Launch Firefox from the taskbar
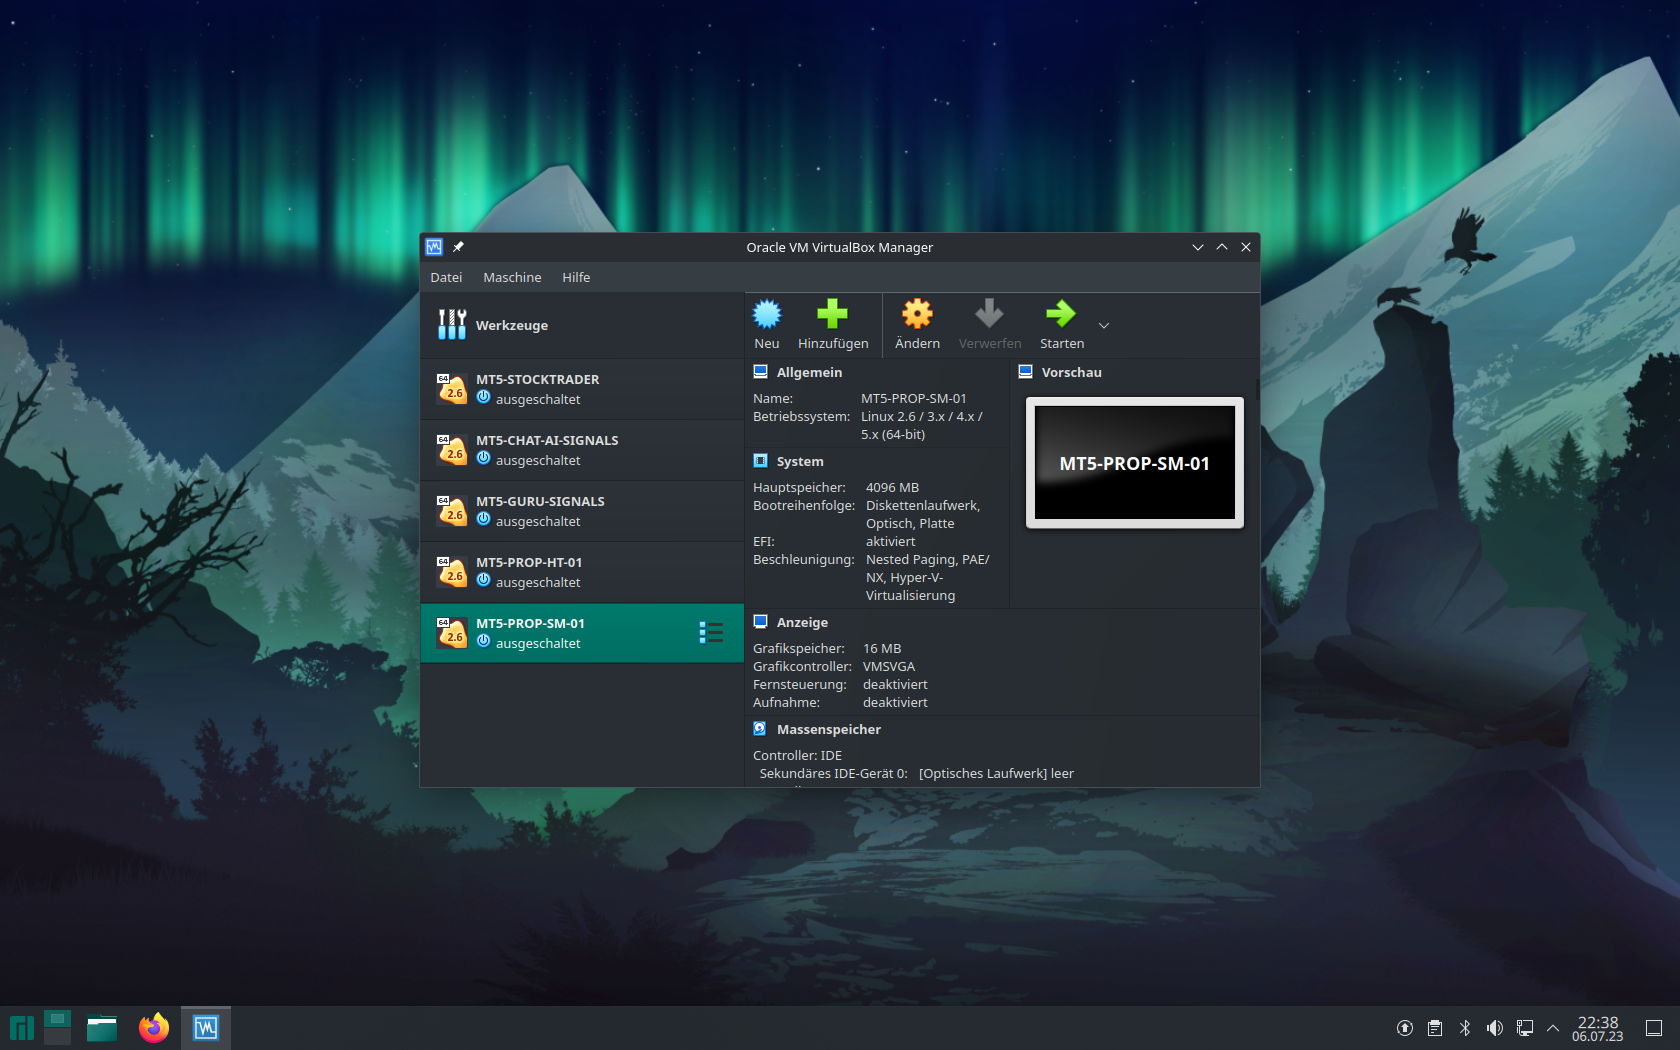The width and height of the screenshot is (1680, 1050). (154, 1028)
